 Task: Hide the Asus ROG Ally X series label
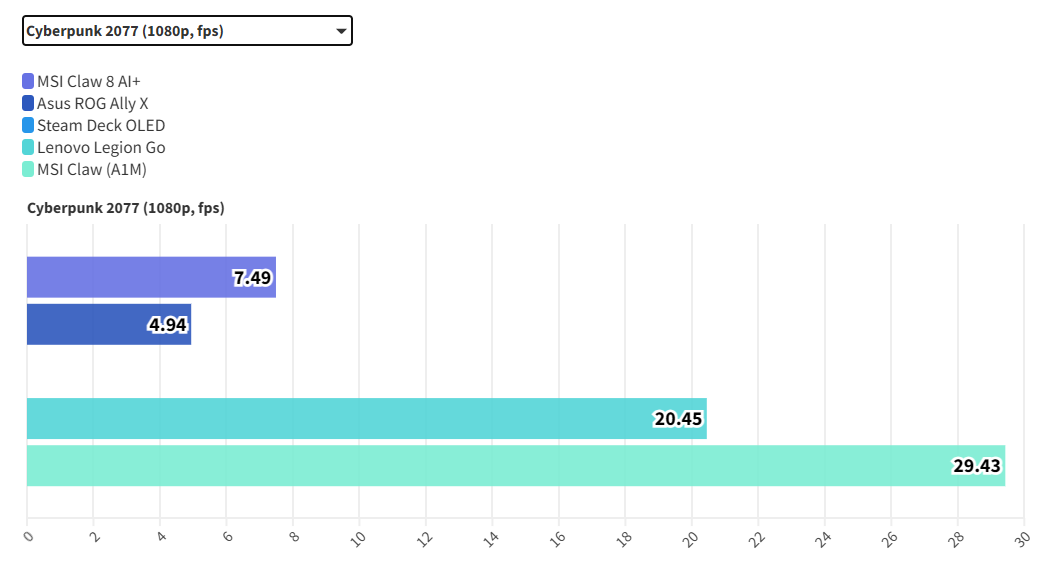click(x=92, y=103)
